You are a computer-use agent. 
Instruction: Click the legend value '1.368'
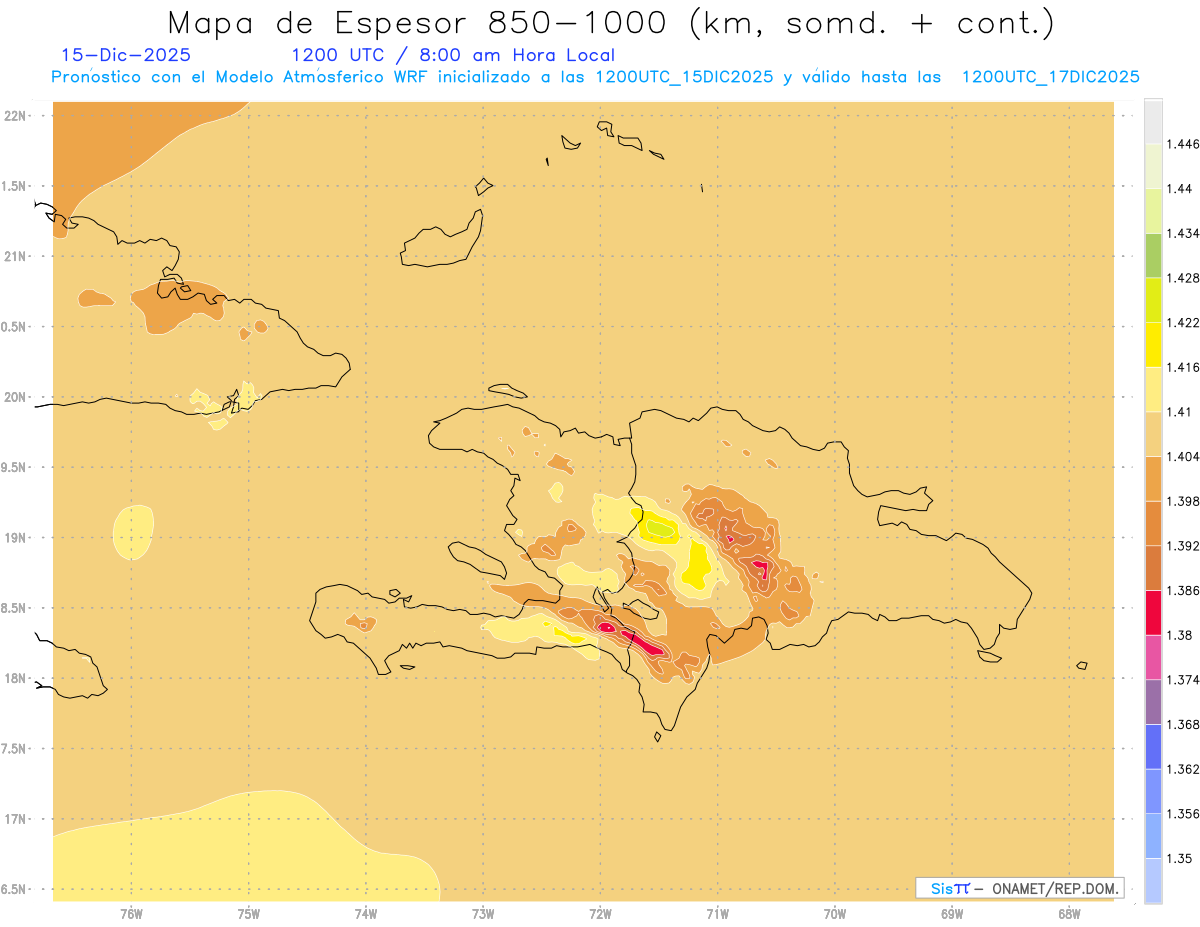click(1182, 724)
